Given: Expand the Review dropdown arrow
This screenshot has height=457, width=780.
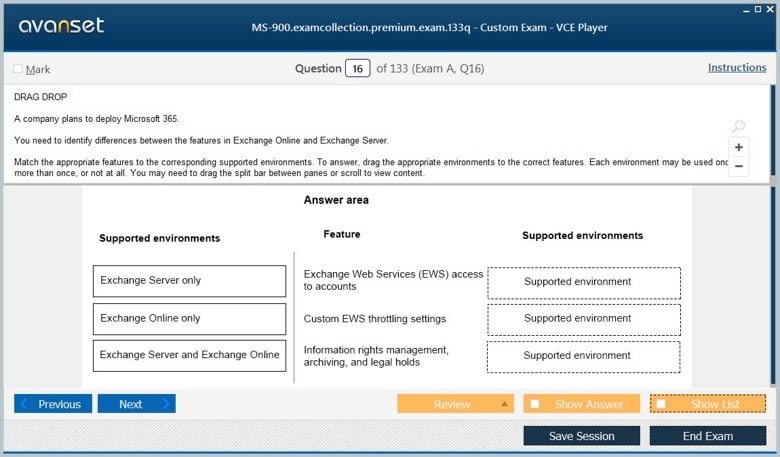Looking at the screenshot, I should 504,404.
